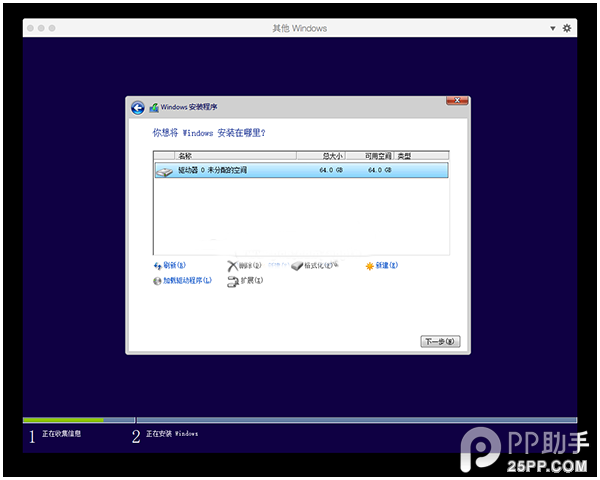Click the format drive icon

297,266
